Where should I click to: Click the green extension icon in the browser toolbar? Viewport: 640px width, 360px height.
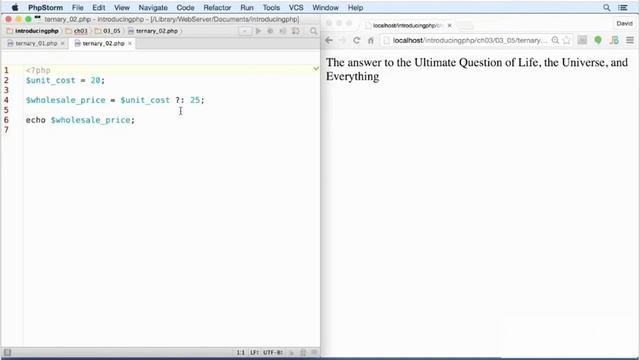pyautogui.click(x=598, y=40)
